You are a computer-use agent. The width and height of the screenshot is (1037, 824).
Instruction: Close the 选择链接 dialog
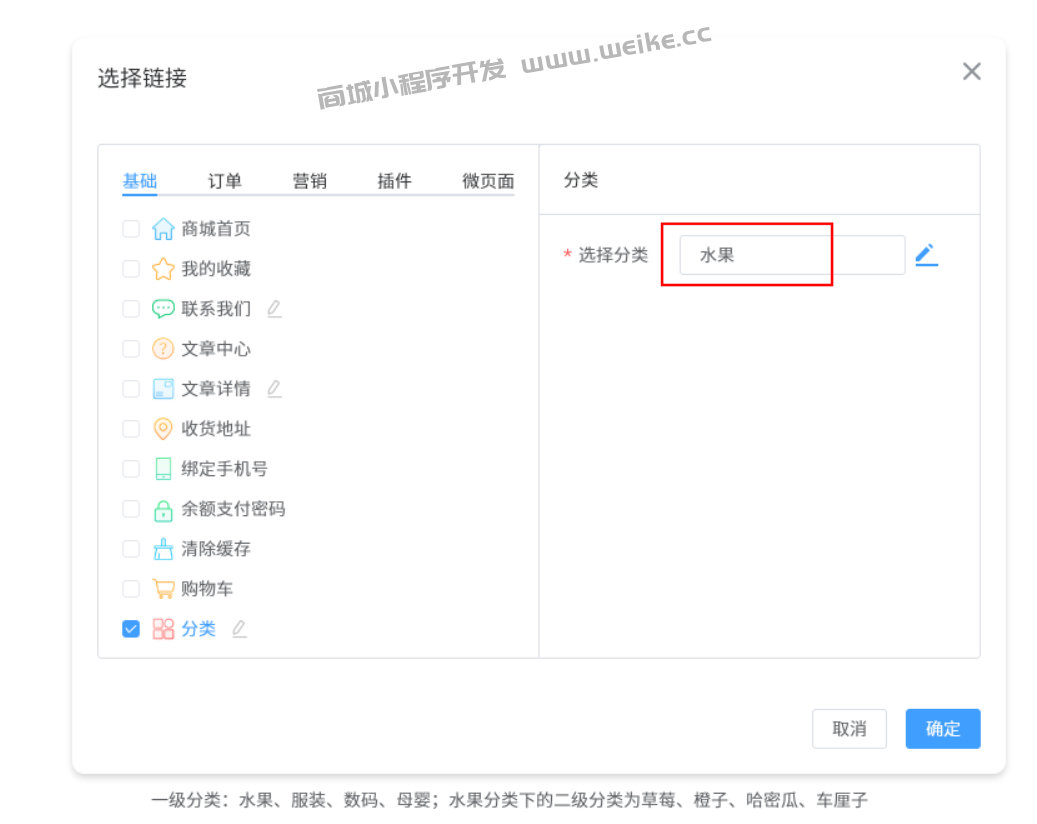[x=972, y=71]
